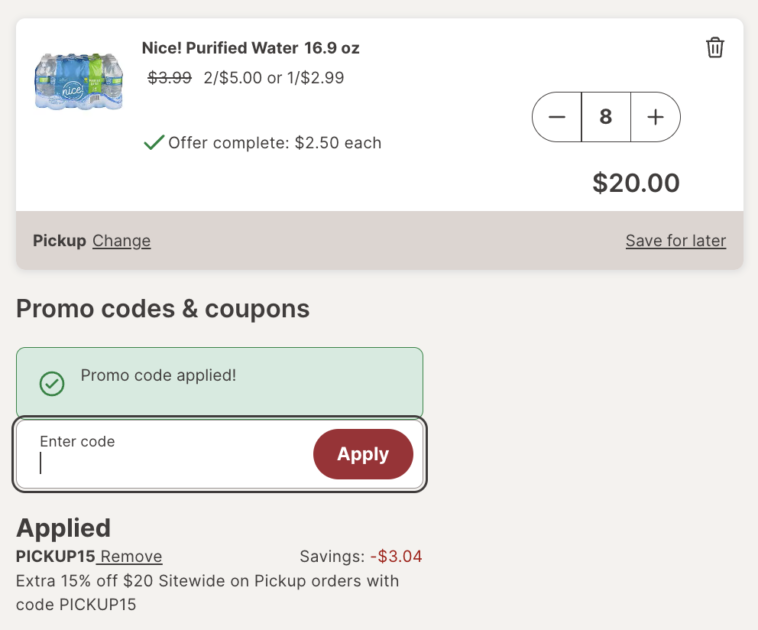Decrease quantity with the minus button
Viewport: 758px width, 630px height.
click(557, 117)
